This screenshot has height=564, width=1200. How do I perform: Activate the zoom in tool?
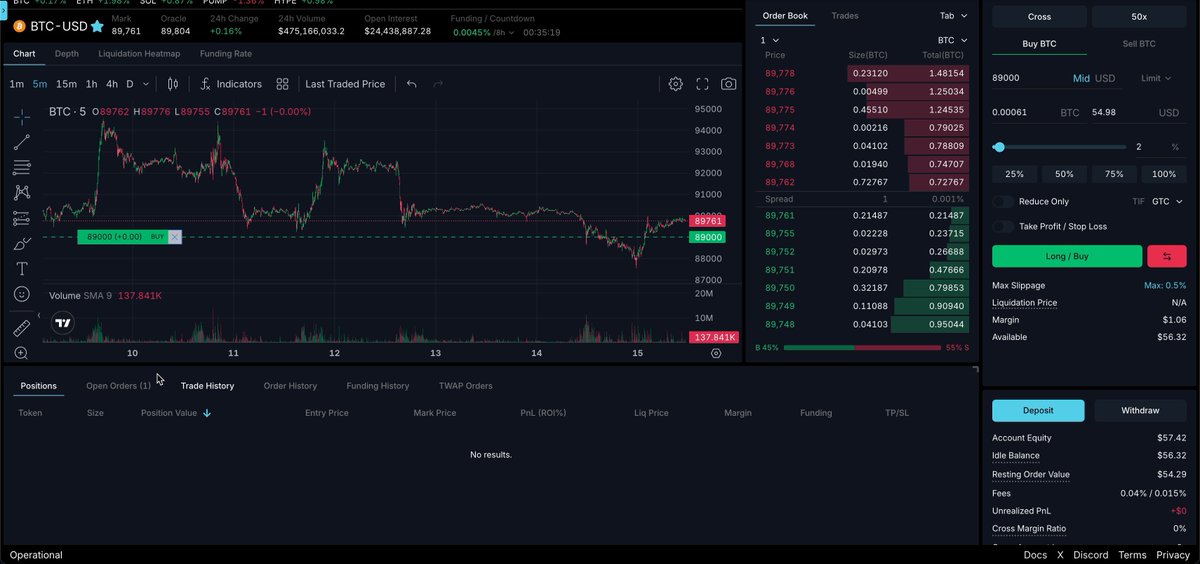pyautogui.click(x=21, y=353)
